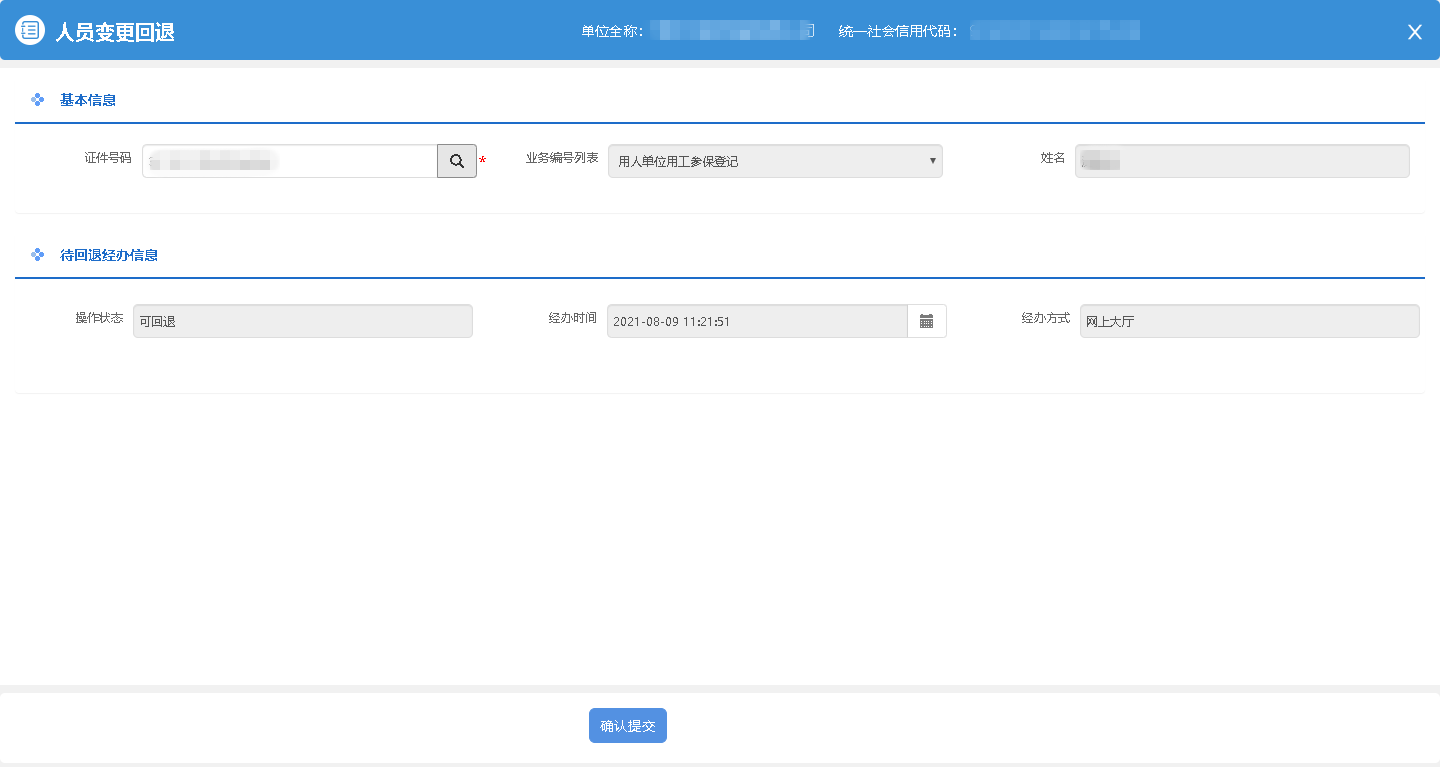This screenshot has height=767, width=1440.
Task: Click the 姓名 text field
Action: pos(1241,161)
